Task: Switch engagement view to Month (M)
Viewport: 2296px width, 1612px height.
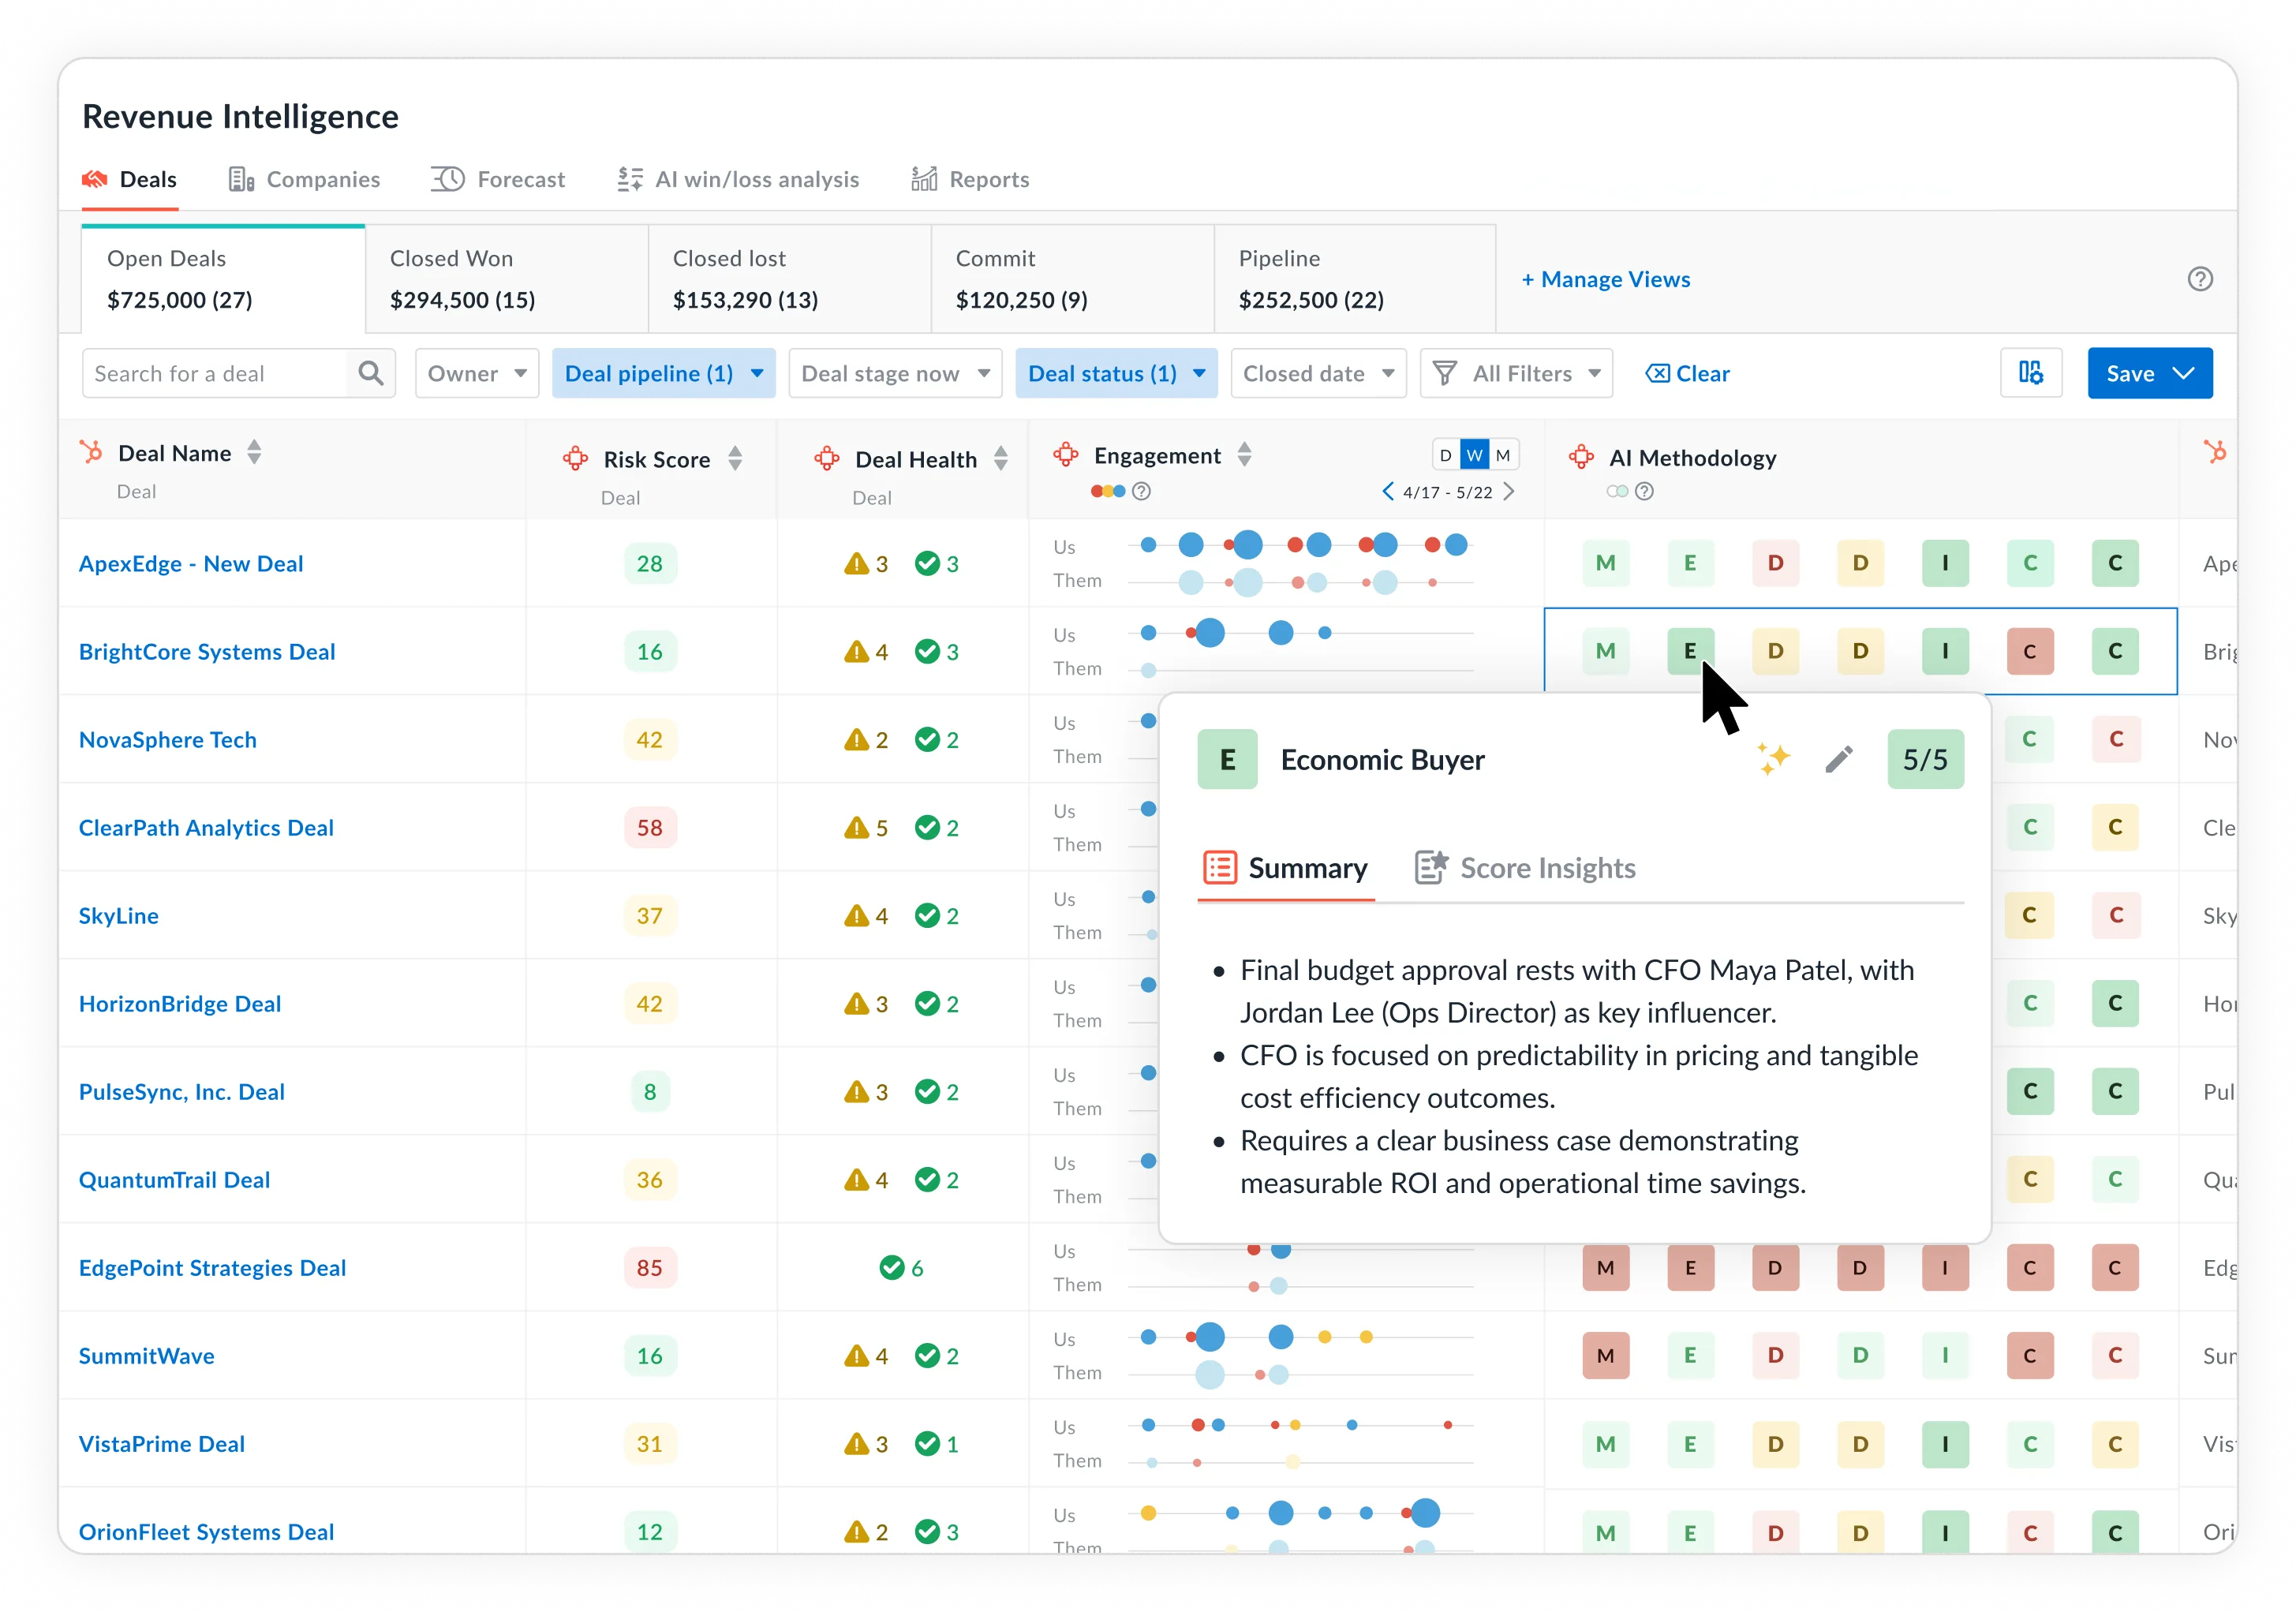Action: [1503, 455]
